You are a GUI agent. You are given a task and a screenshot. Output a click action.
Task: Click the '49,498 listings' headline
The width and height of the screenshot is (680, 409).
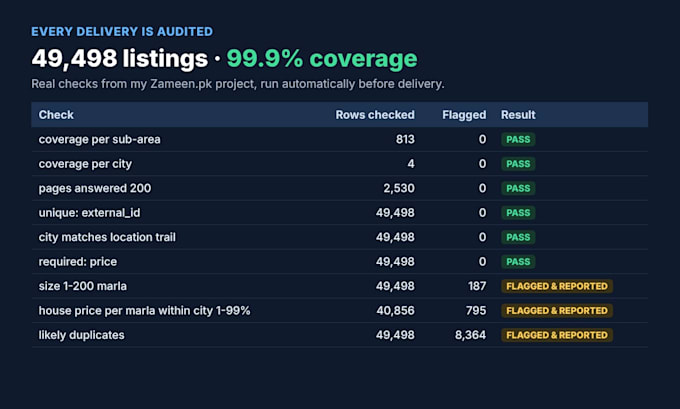coord(120,59)
